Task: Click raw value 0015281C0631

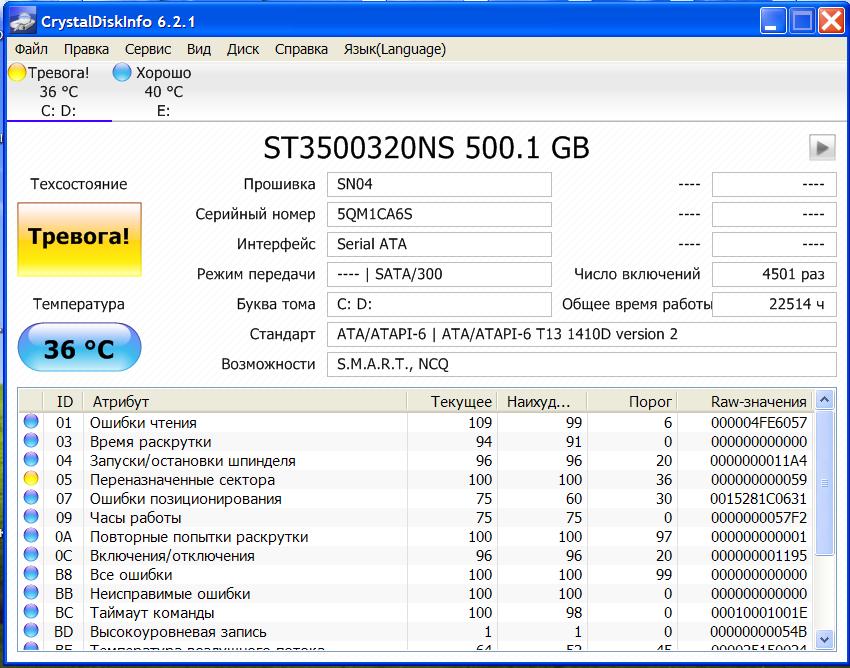Action: pyautogui.click(x=759, y=498)
